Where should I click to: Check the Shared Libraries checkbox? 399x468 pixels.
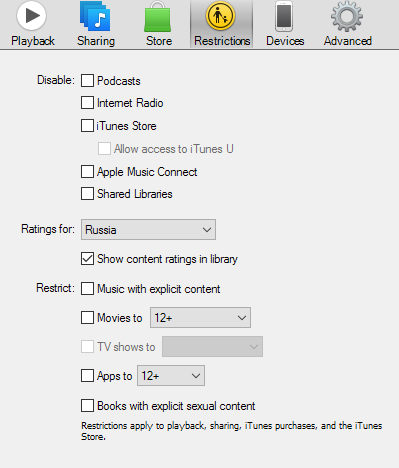pos(87,194)
